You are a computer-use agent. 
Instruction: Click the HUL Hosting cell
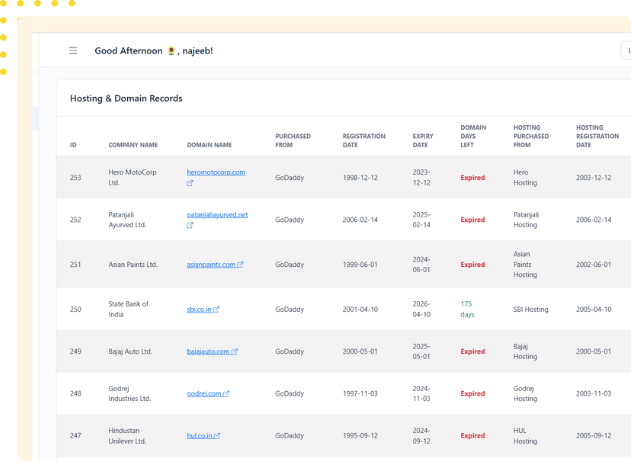[525, 436]
